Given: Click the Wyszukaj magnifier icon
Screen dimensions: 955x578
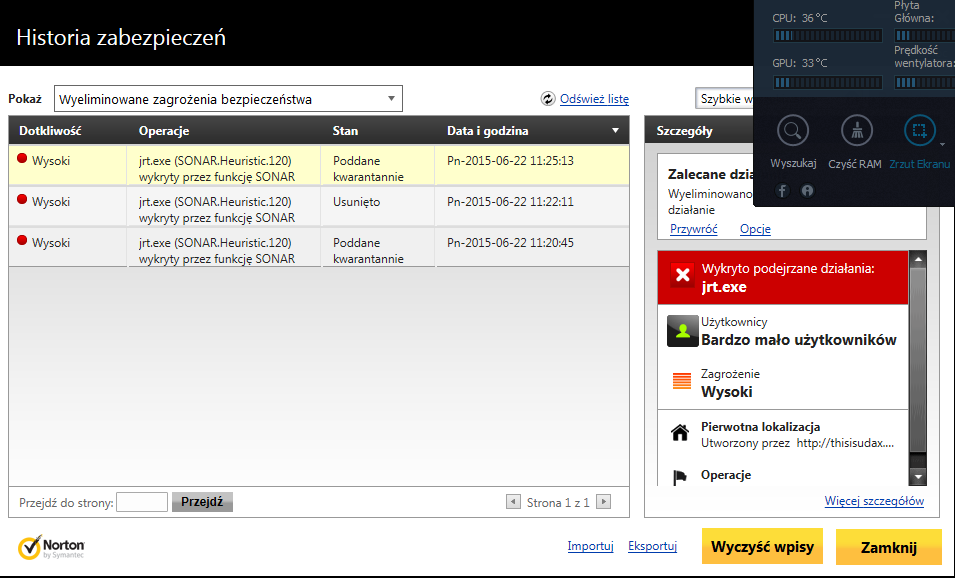Looking at the screenshot, I should click(793, 131).
